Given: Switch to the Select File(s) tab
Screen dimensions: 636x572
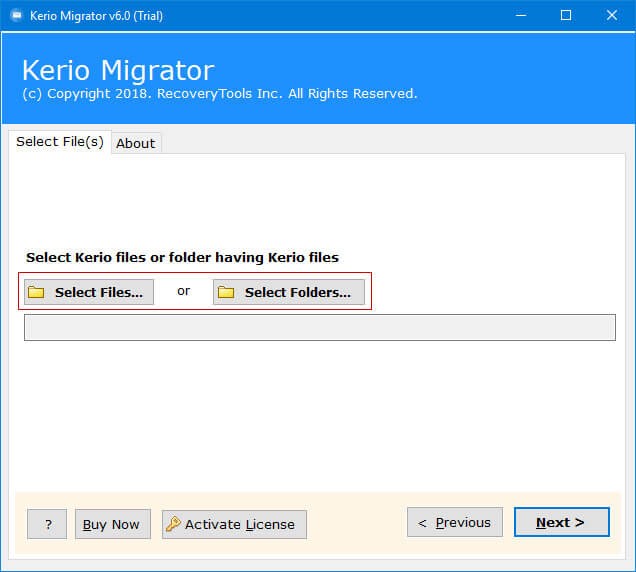Looking at the screenshot, I should [x=60, y=142].
